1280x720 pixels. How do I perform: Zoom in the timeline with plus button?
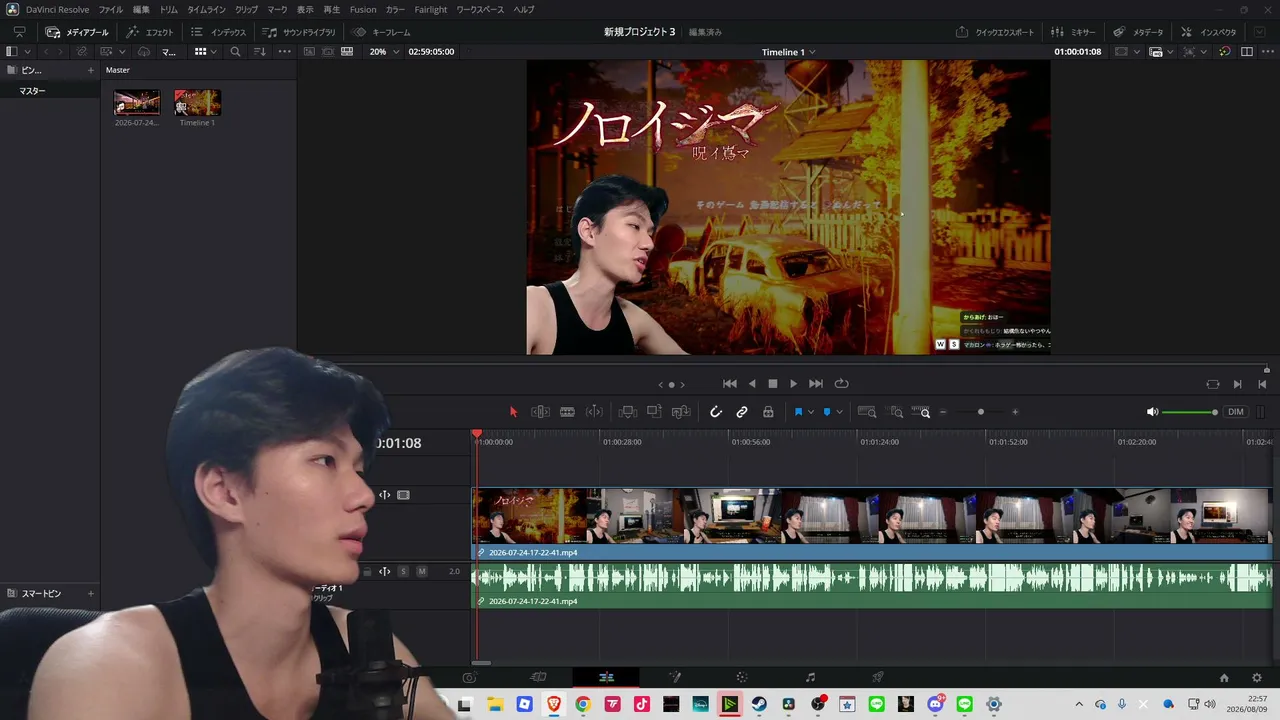(1015, 412)
